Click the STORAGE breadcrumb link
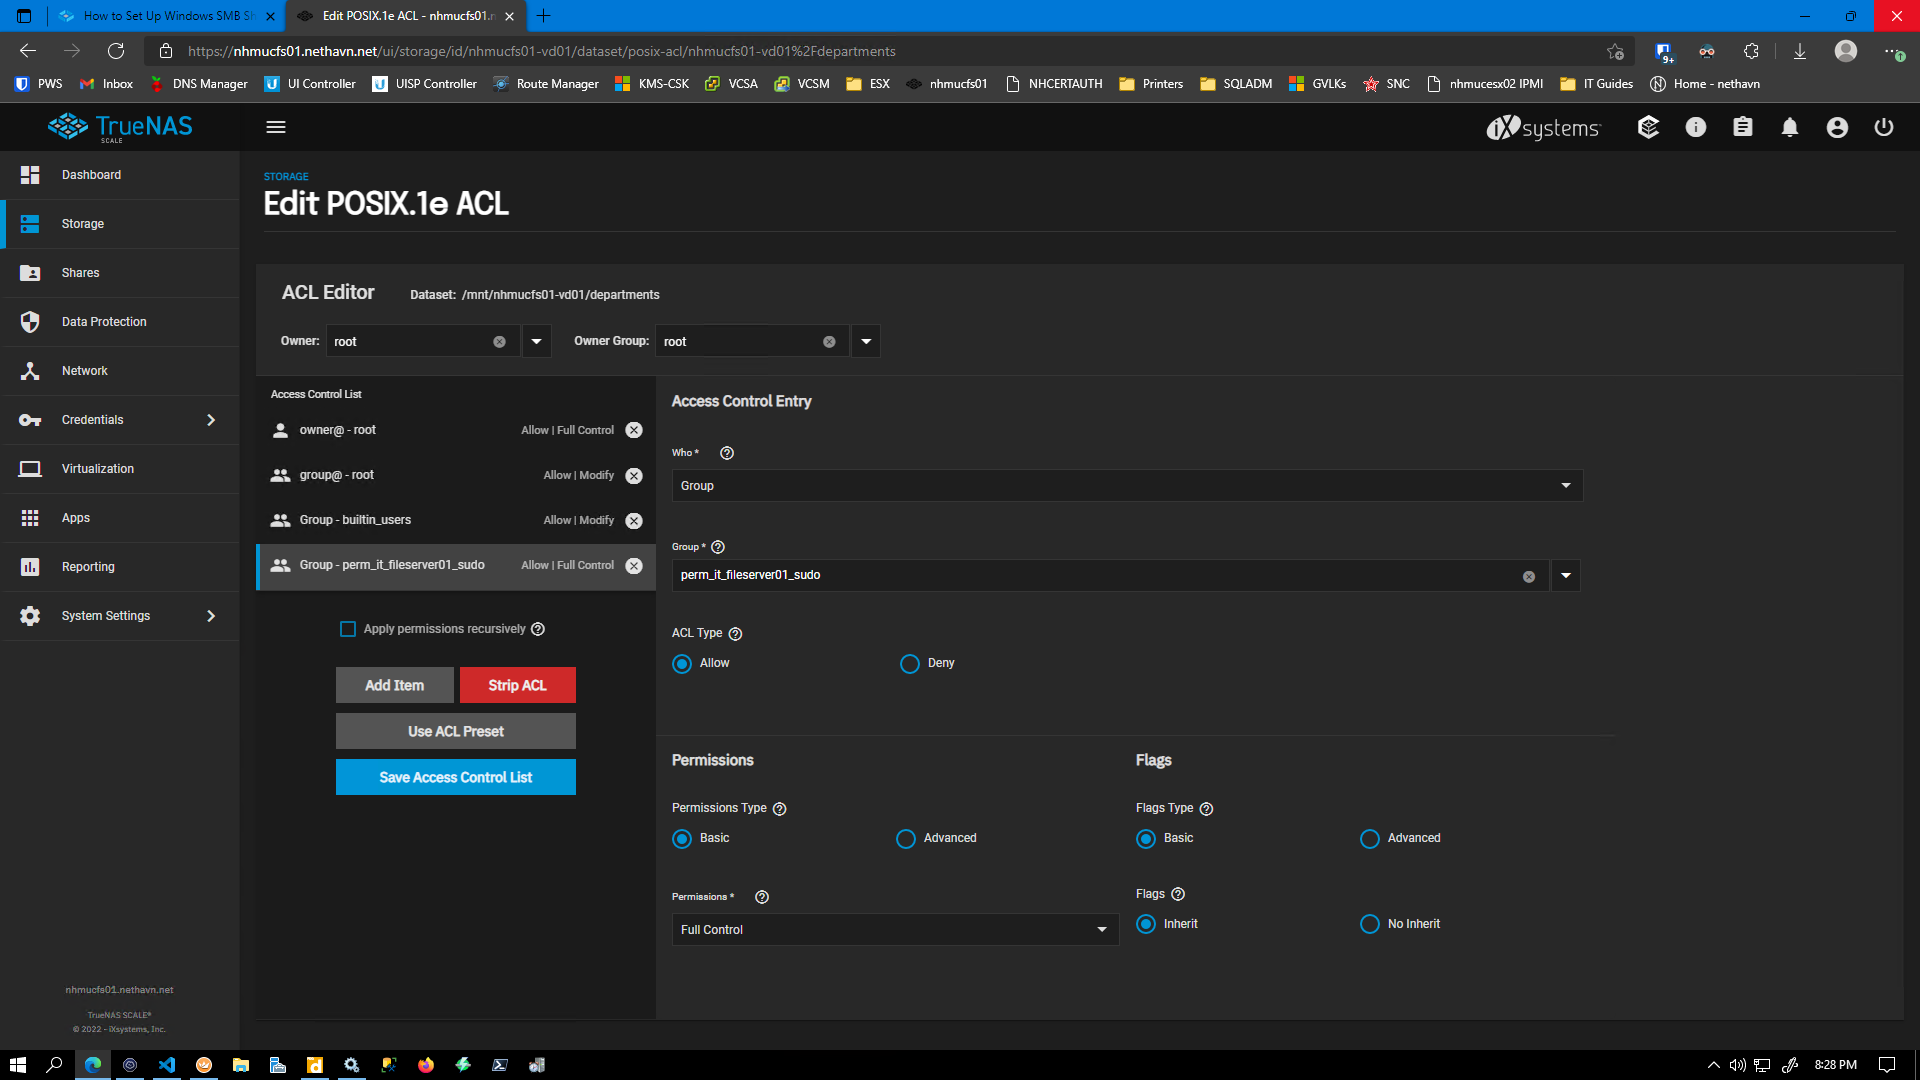Viewport: 1920px width, 1080px height. click(286, 177)
